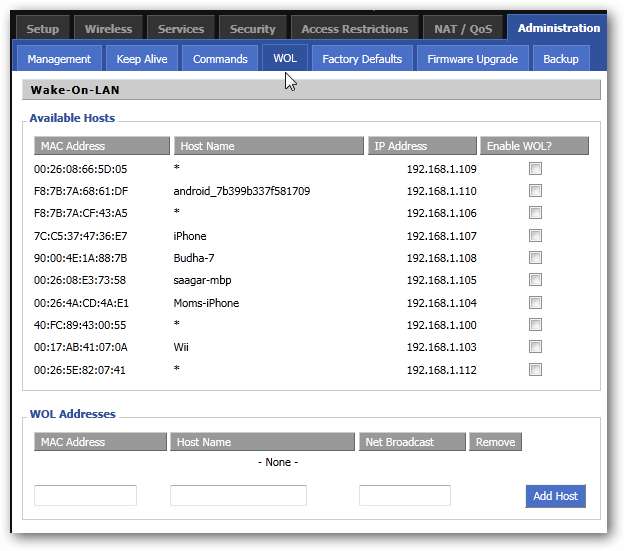The image size is (625, 551).
Task: Click the MAC Address input field
Action: [x=85, y=496]
